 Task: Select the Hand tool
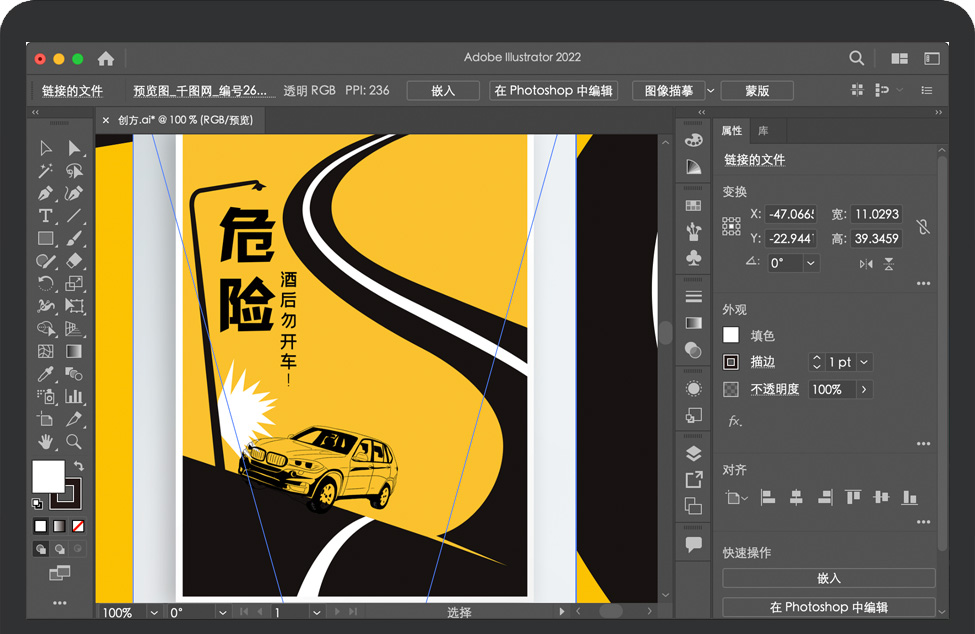tap(45, 441)
